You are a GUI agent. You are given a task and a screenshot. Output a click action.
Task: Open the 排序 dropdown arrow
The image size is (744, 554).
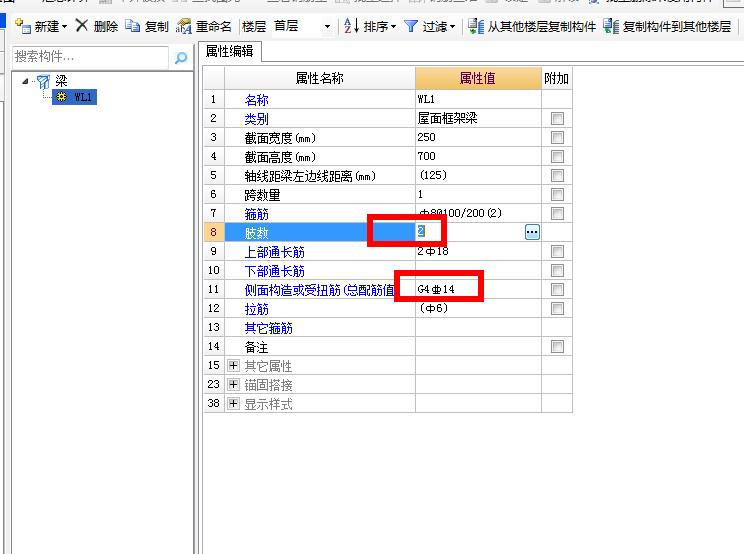click(394, 27)
